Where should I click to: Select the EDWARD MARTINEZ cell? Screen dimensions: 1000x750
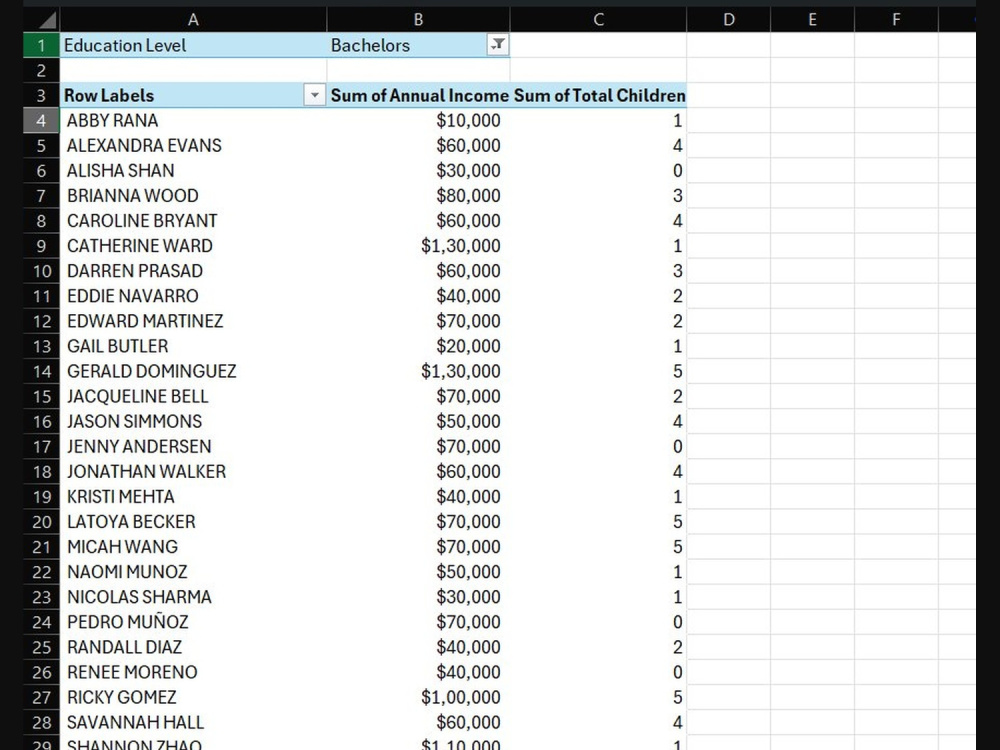[193, 321]
